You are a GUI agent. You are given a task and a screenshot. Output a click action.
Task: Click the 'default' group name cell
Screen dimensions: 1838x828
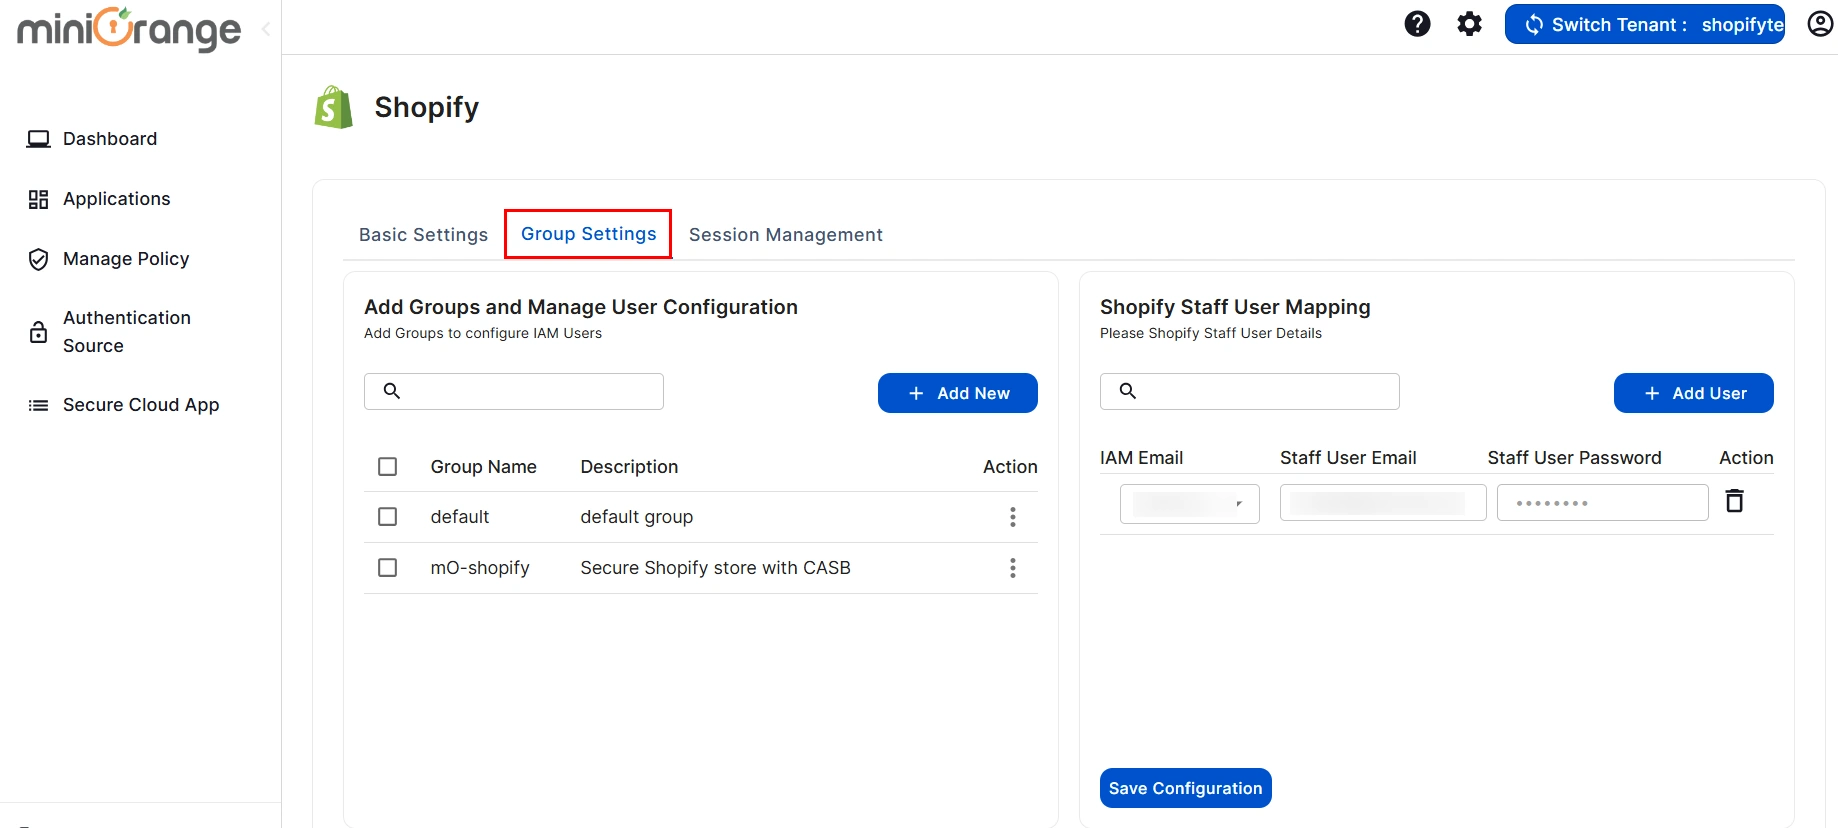click(x=459, y=517)
